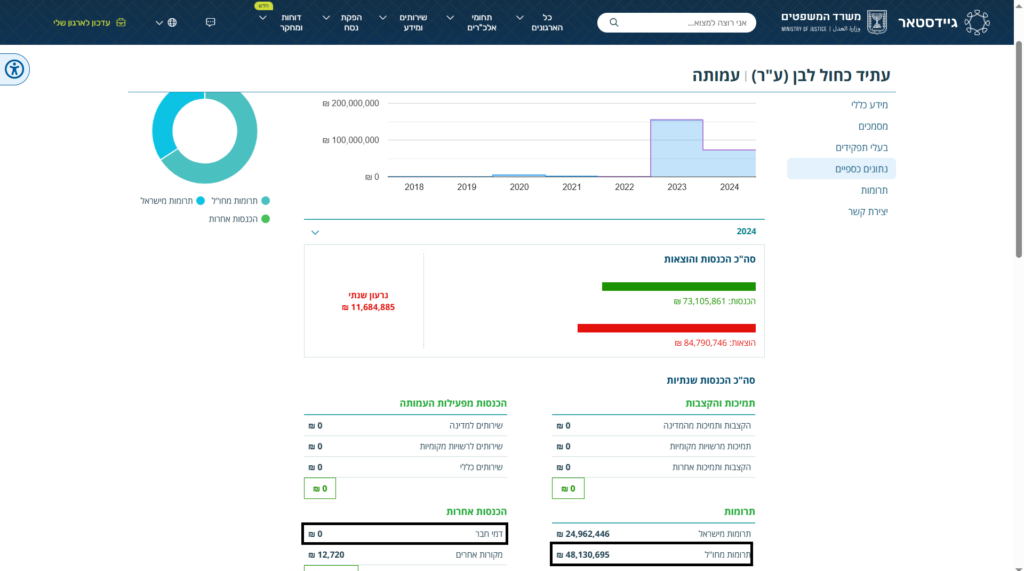Click the GuideStar logo icon
This screenshot has height=571, width=1024.
point(977,22)
